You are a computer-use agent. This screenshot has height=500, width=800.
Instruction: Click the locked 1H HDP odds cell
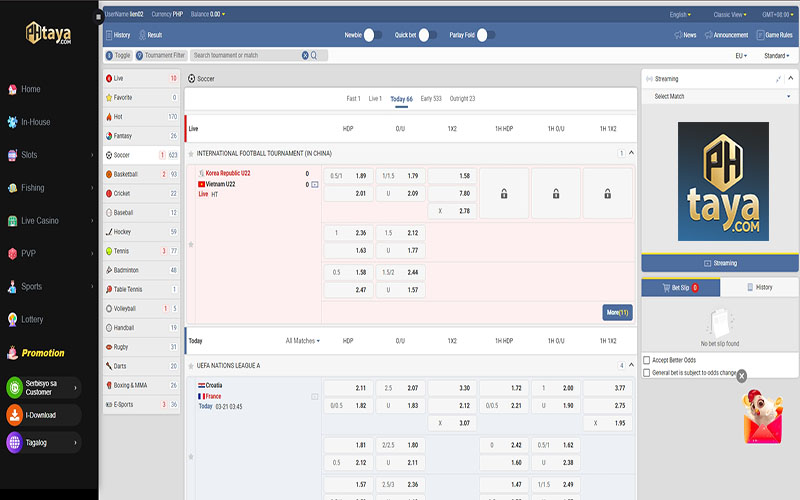[504, 194]
